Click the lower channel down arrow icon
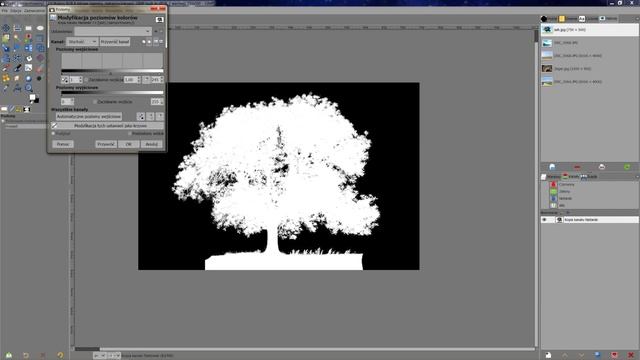 (581, 355)
